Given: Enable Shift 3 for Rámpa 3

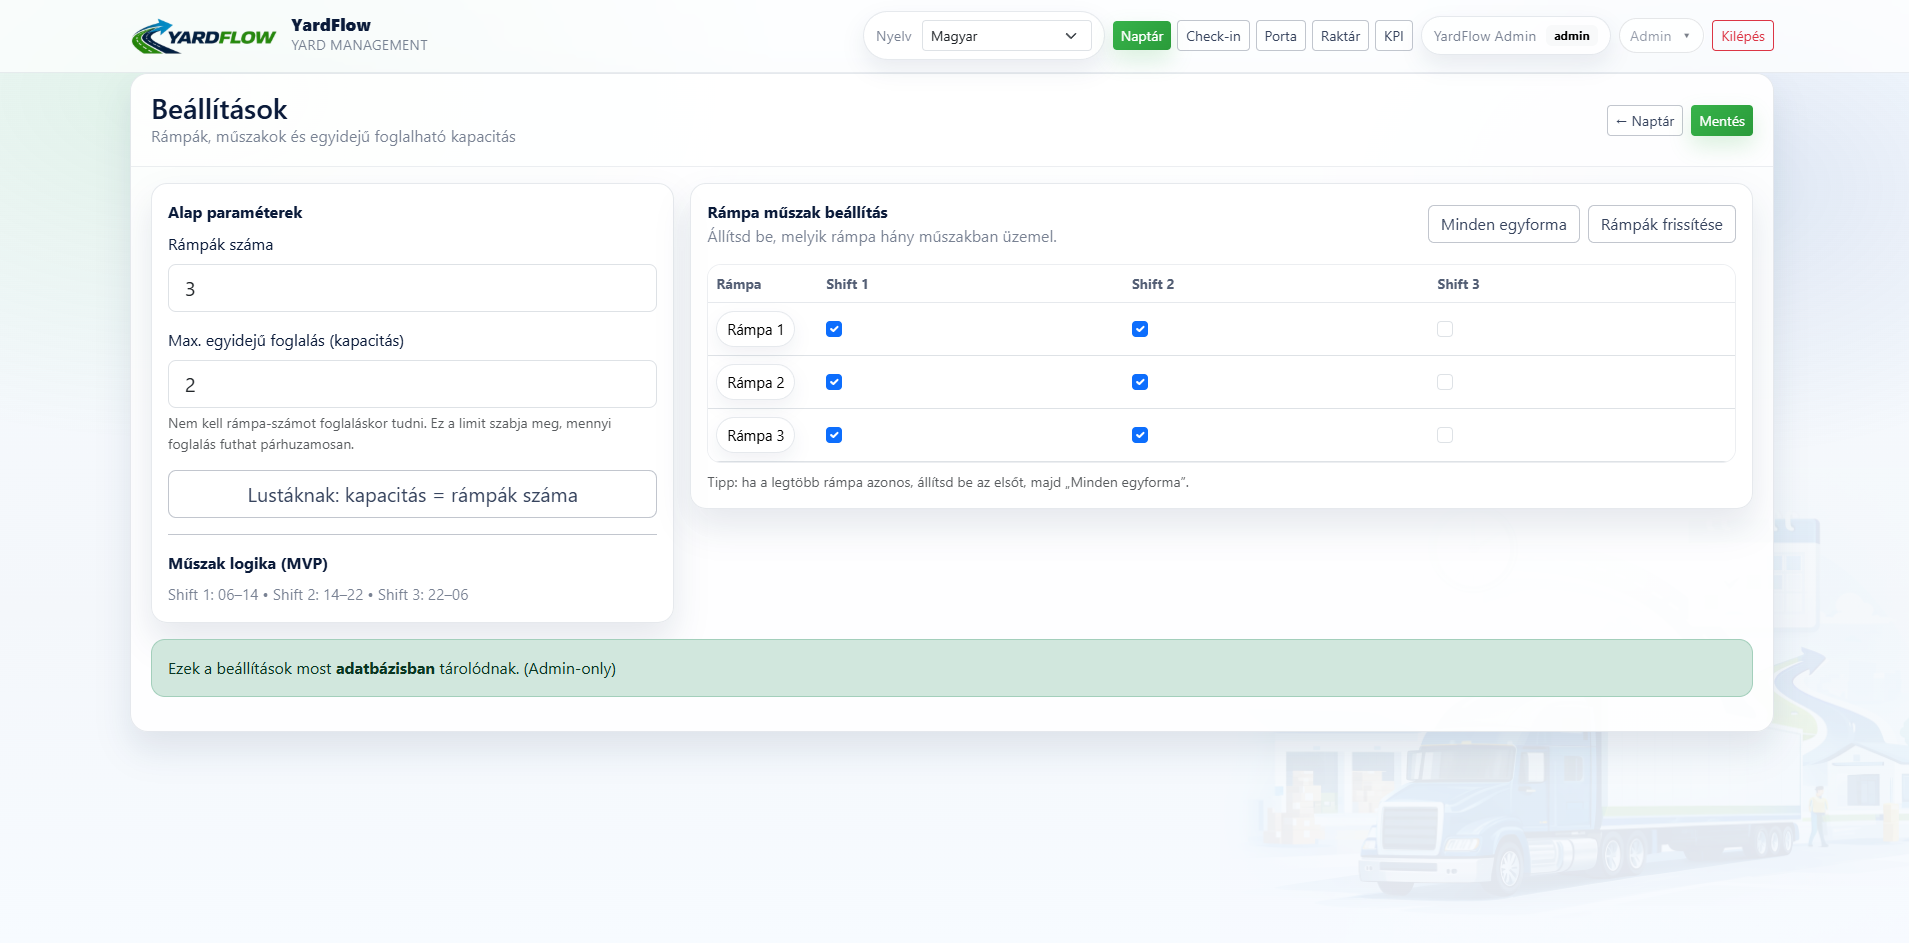Looking at the screenshot, I should click(1444, 435).
